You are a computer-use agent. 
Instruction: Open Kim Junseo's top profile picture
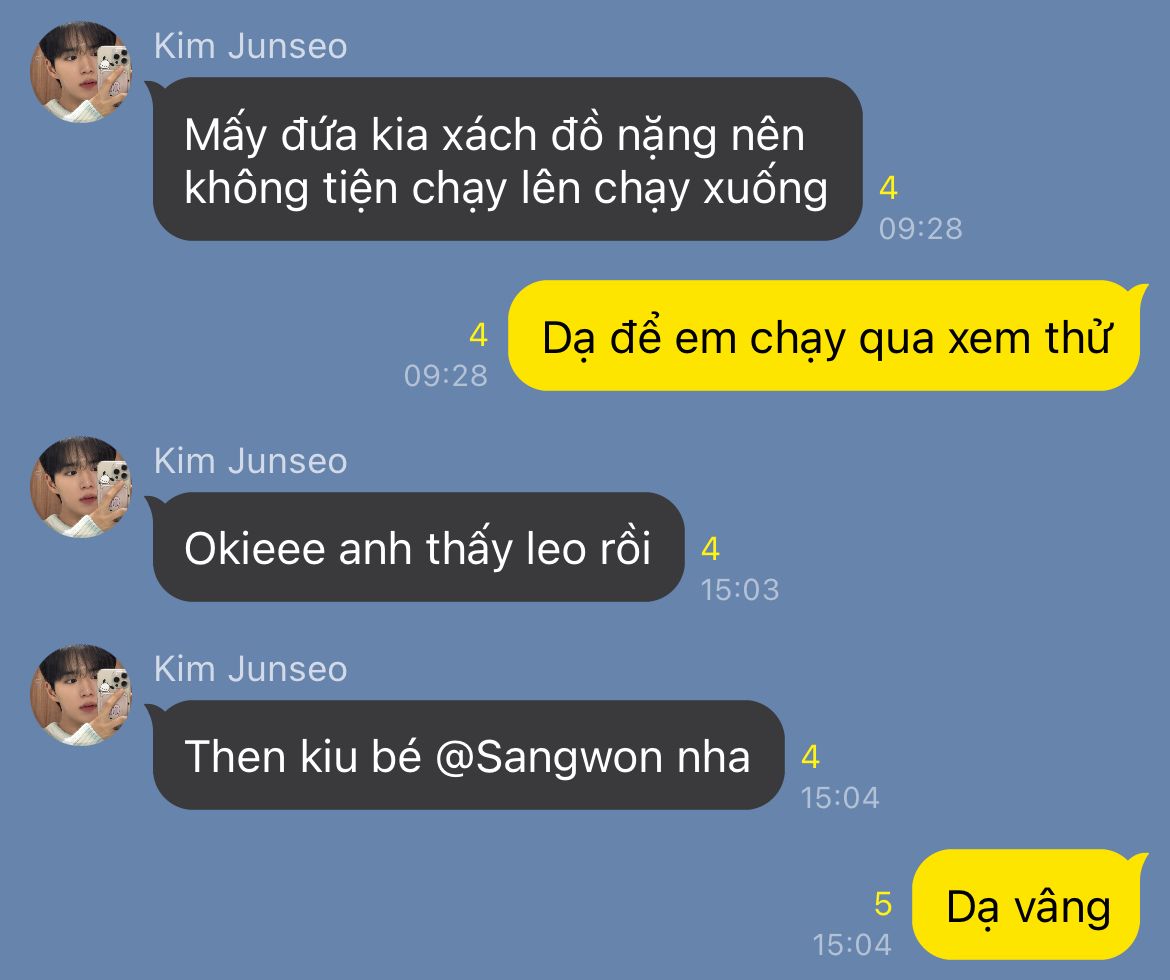[x=81, y=72]
